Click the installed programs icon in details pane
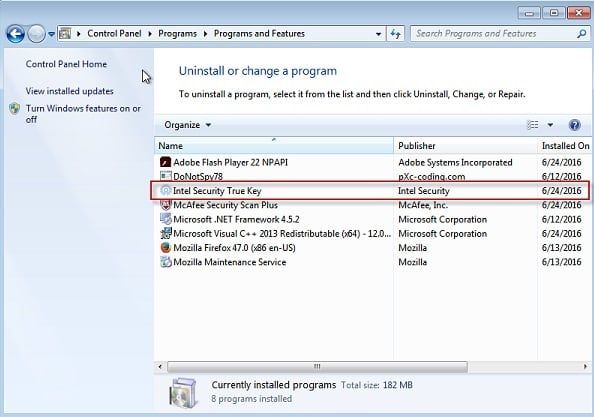The image size is (594, 417). 183,392
